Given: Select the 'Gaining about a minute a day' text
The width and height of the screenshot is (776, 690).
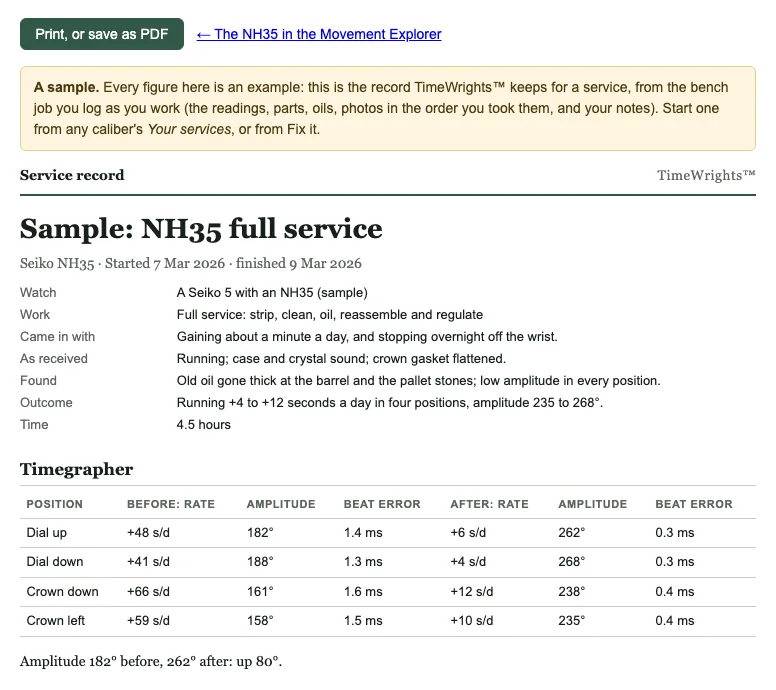Looking at the screenshot, I should [367, 337].
